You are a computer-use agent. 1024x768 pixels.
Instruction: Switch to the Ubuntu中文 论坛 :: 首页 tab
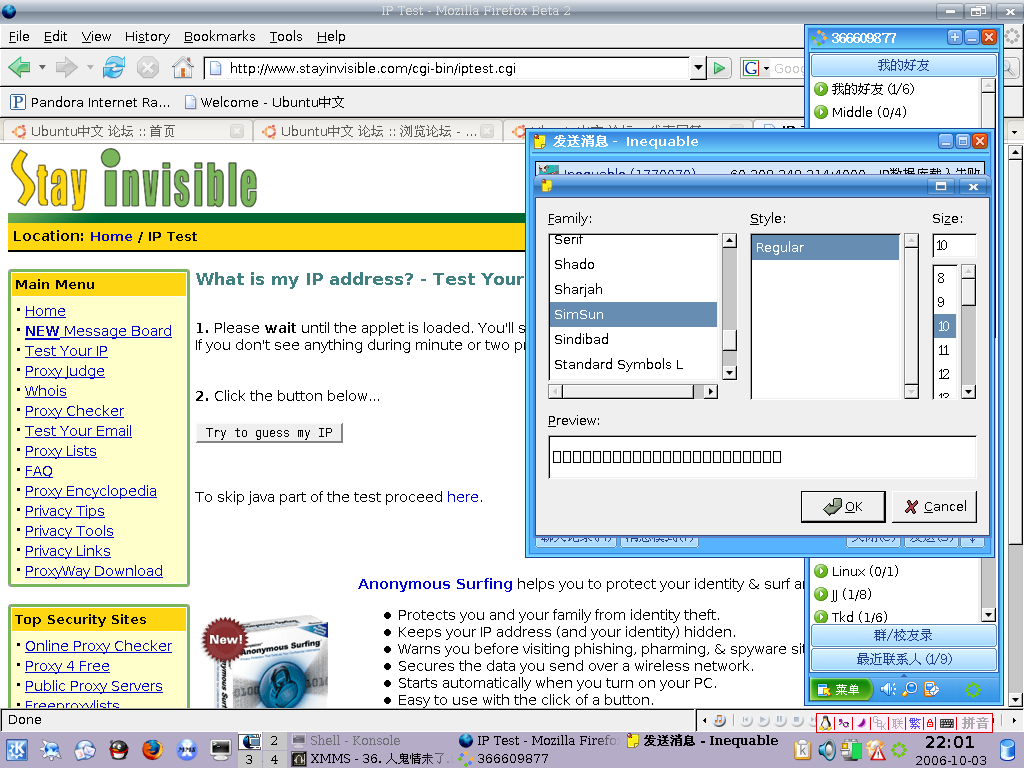click(127, 131)
